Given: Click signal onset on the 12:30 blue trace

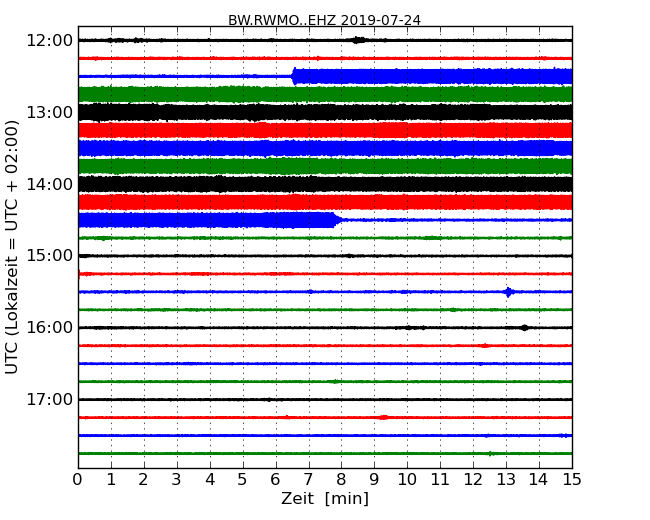Looking at the screenshot, I should [294, 76].
